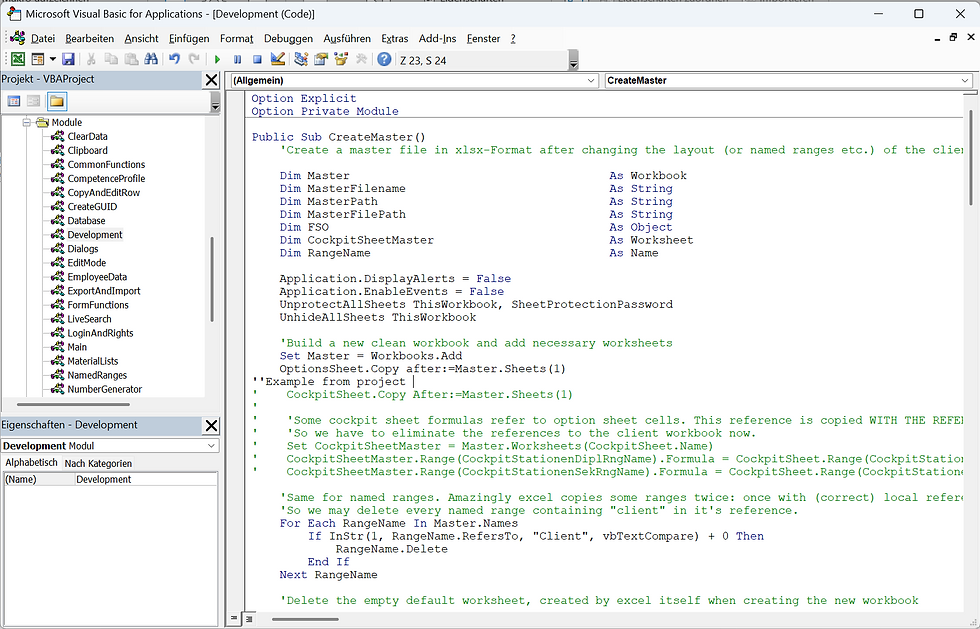This screenshot has width=980, height=629.
Task: Click the Paste clipboard icon
Action: [131, 59]
